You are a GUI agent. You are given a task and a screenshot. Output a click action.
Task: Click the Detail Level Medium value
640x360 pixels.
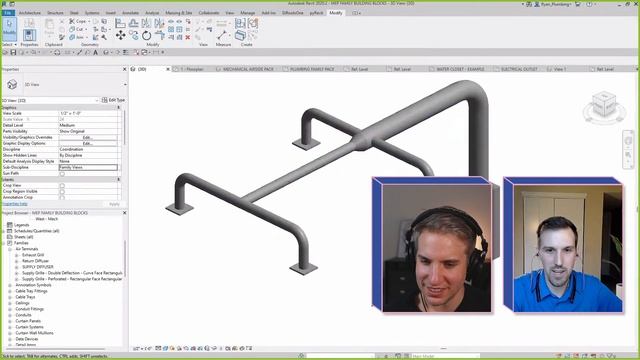click(88, 125)
